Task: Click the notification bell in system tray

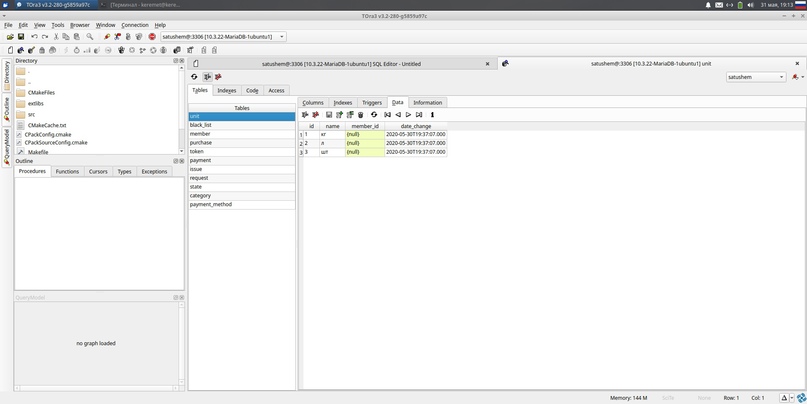Action: coord(708,5)
